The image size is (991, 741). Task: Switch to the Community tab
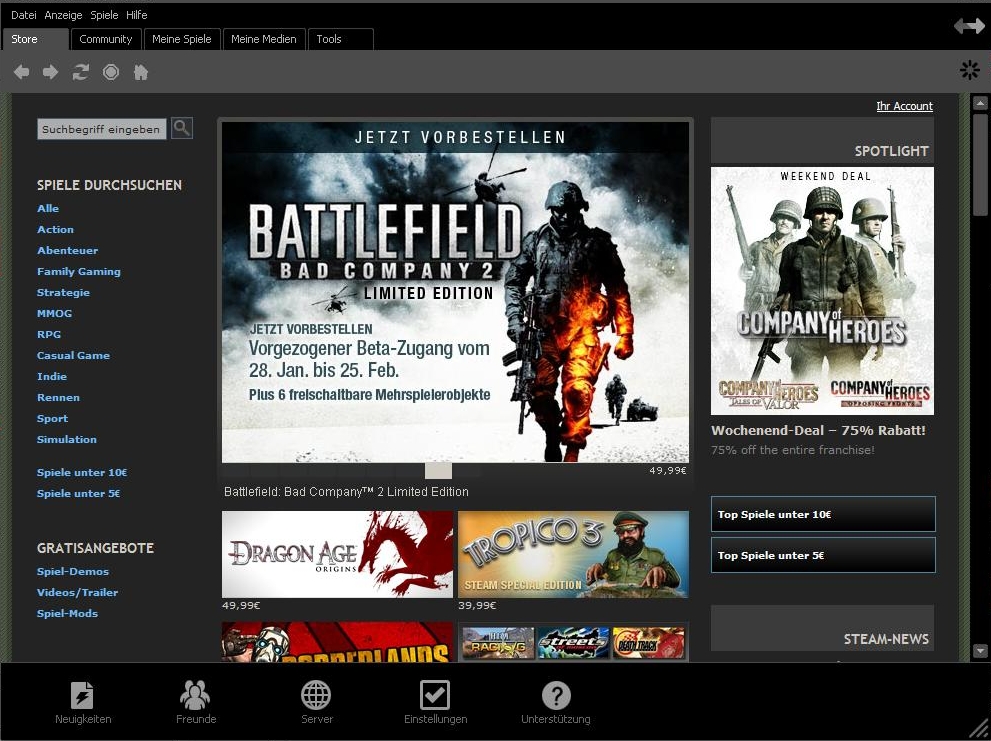106,39
